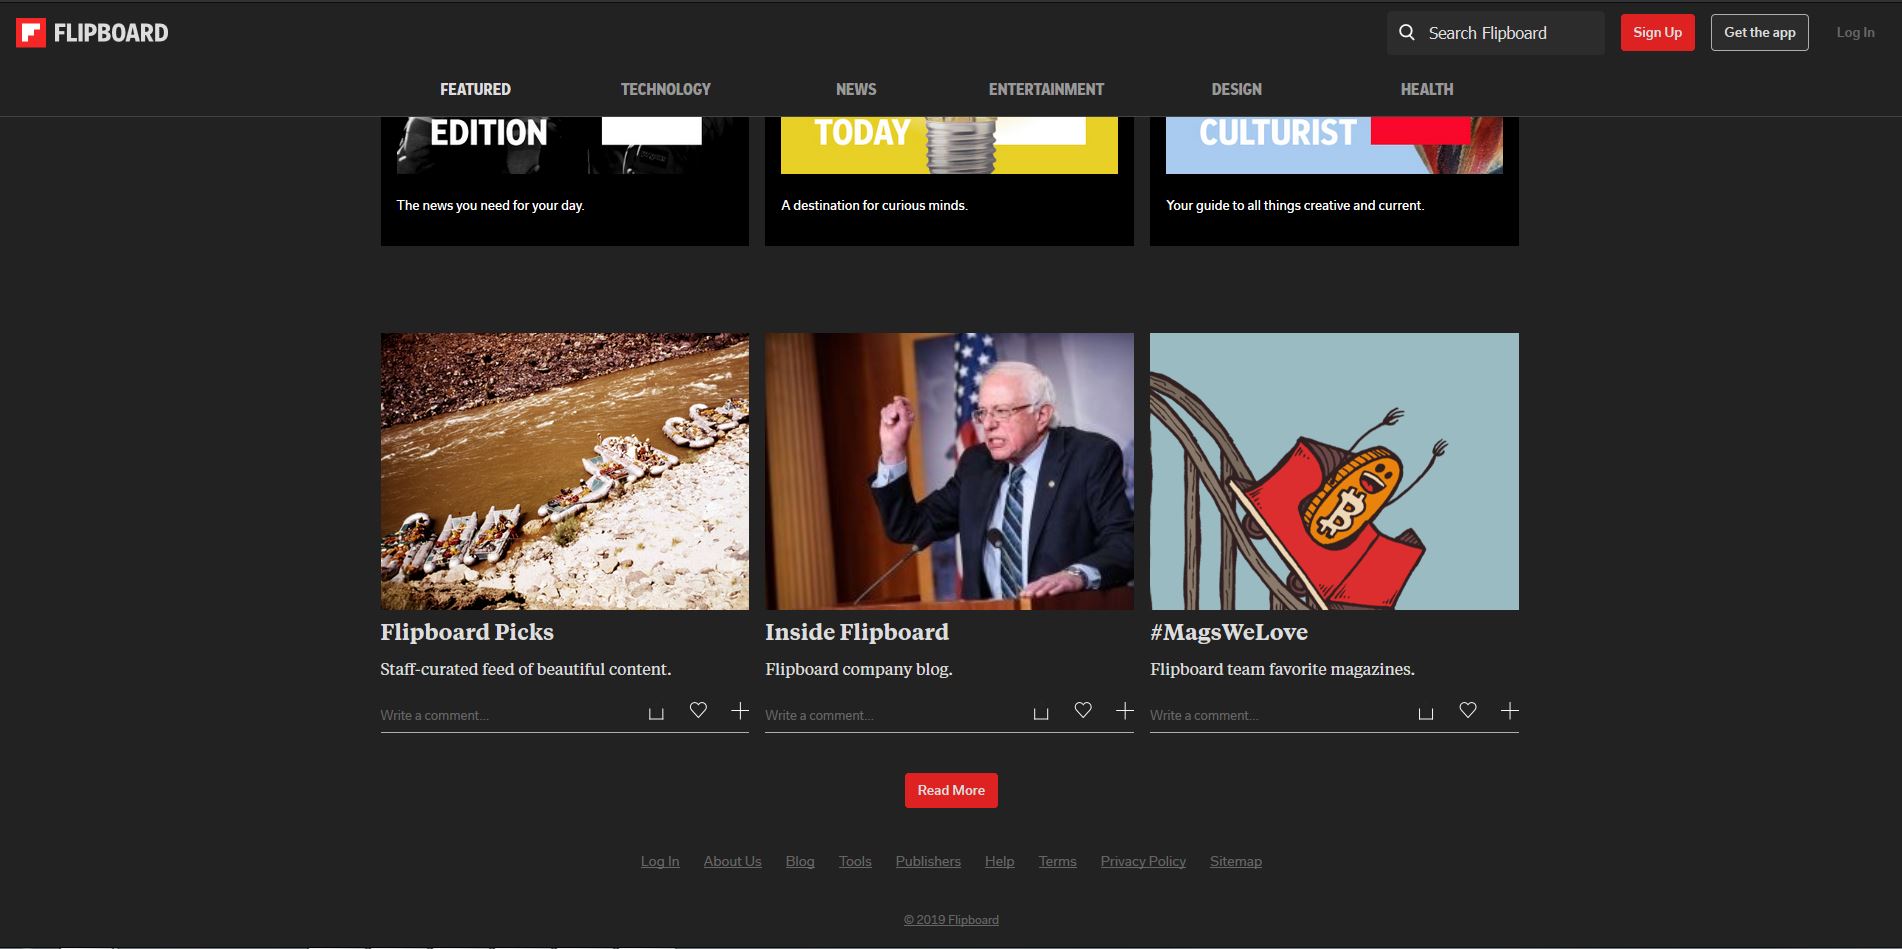Open the Publishers footer link
This screenshot has height=949, width=1902.
(928, 861)
